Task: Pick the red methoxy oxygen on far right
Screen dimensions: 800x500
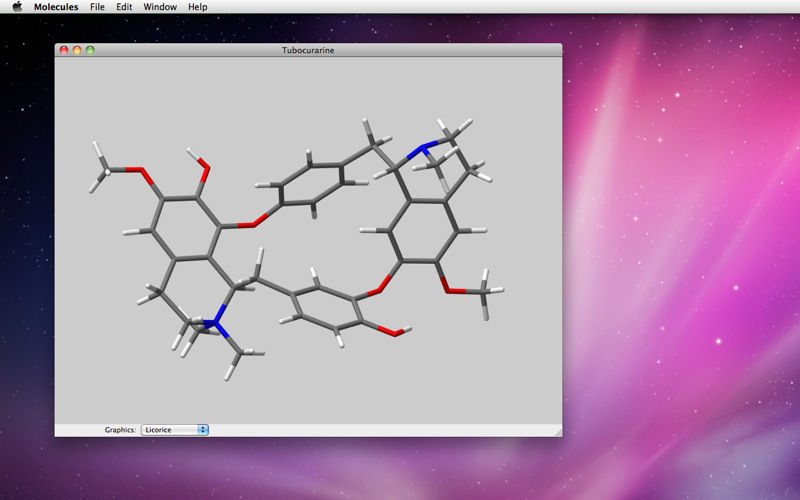Action: [x=449, y=290]
